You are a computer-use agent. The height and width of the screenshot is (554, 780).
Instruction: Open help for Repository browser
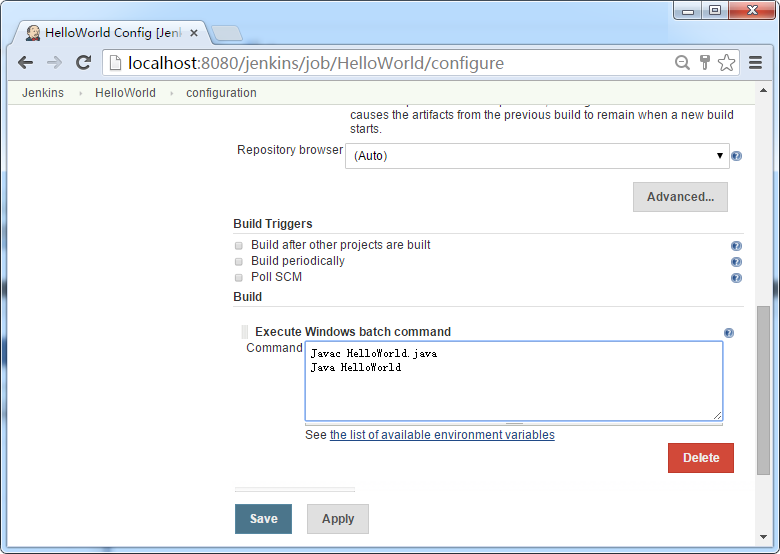click(736, 156)
